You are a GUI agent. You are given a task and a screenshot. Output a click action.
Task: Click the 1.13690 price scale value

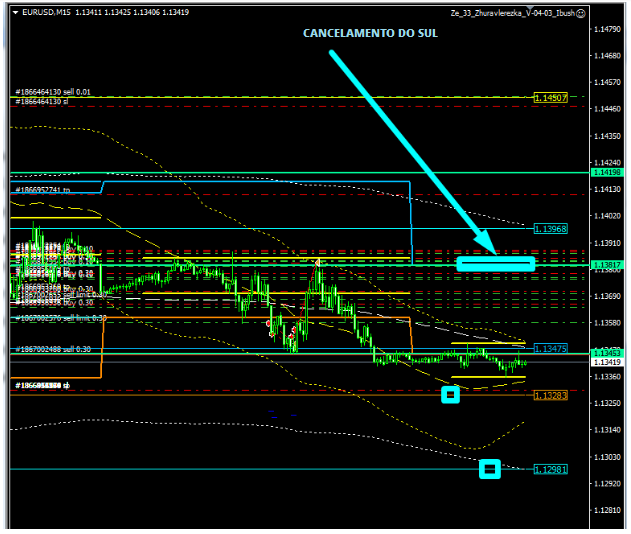607,296
